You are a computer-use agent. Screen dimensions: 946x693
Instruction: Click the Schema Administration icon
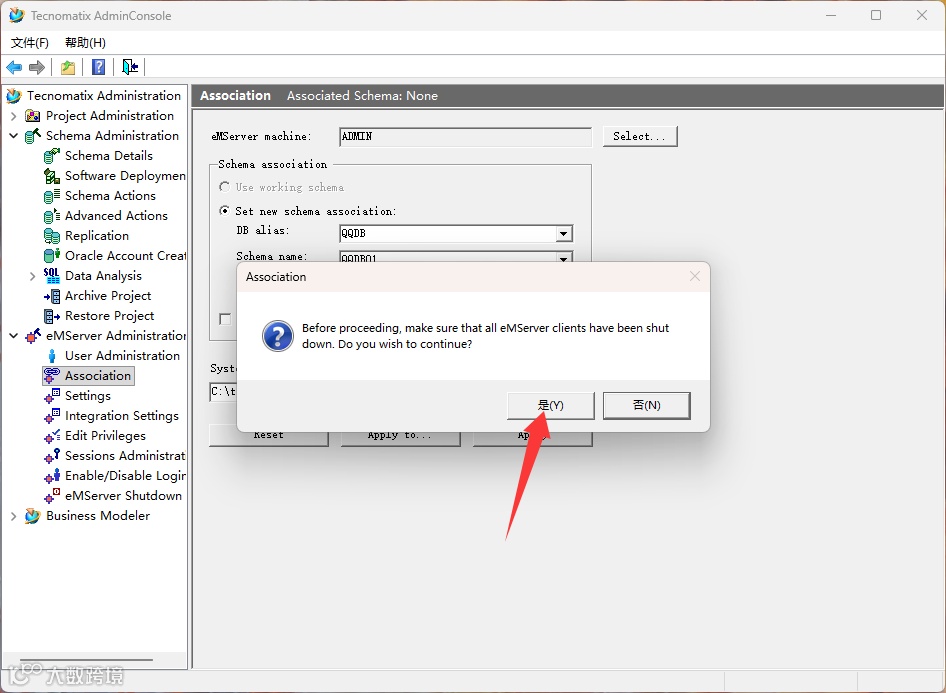click(33, 136)
